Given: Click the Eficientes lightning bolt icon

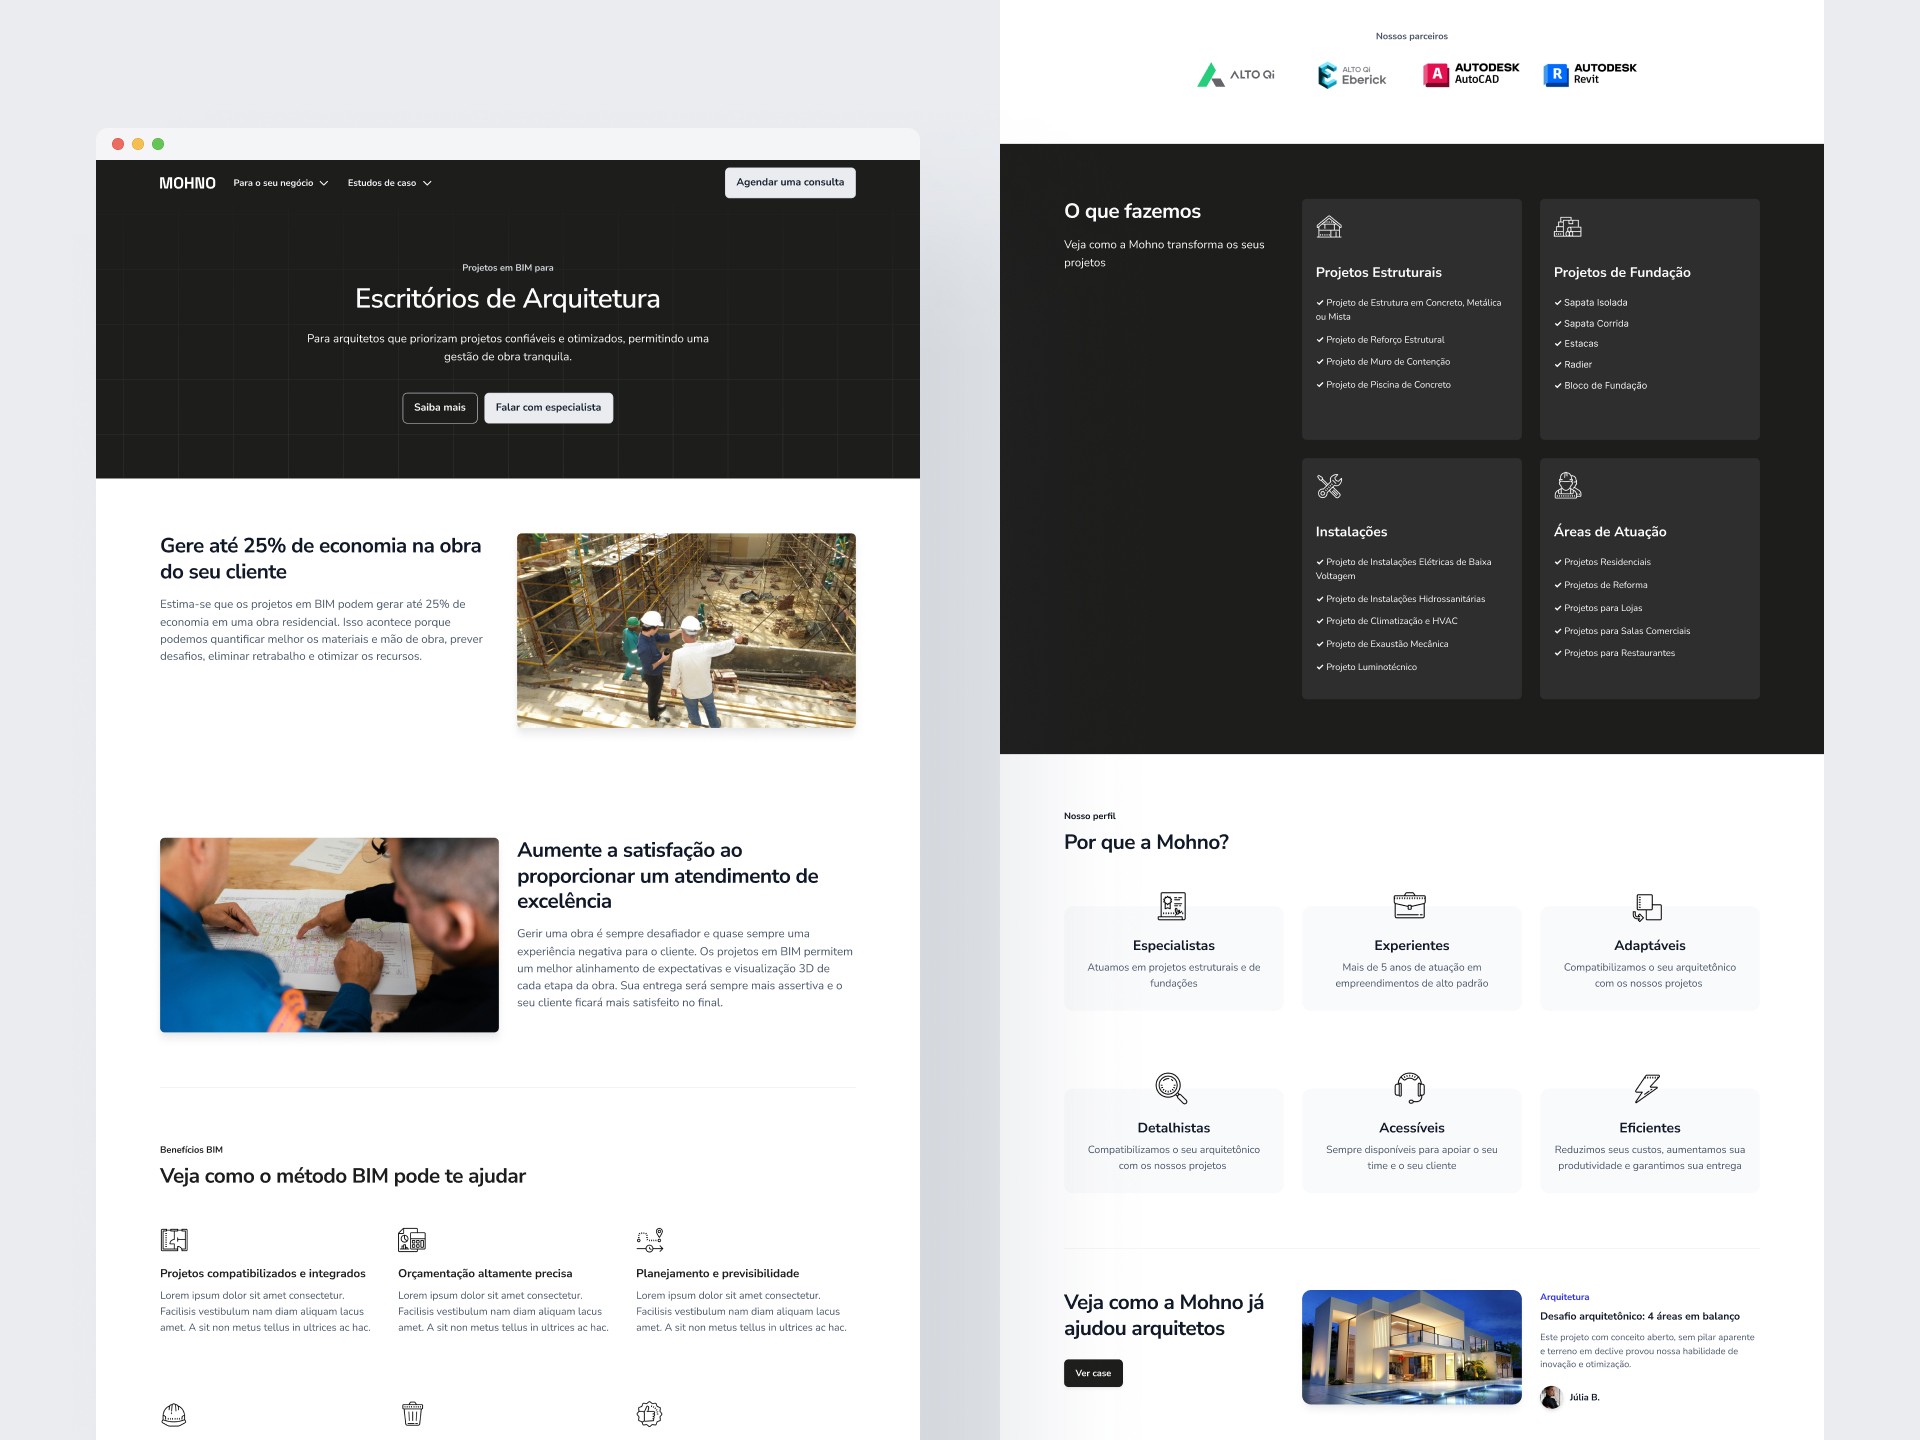Looking at the screenshot, I should pyautogui.click(x=1646, y=1088).
